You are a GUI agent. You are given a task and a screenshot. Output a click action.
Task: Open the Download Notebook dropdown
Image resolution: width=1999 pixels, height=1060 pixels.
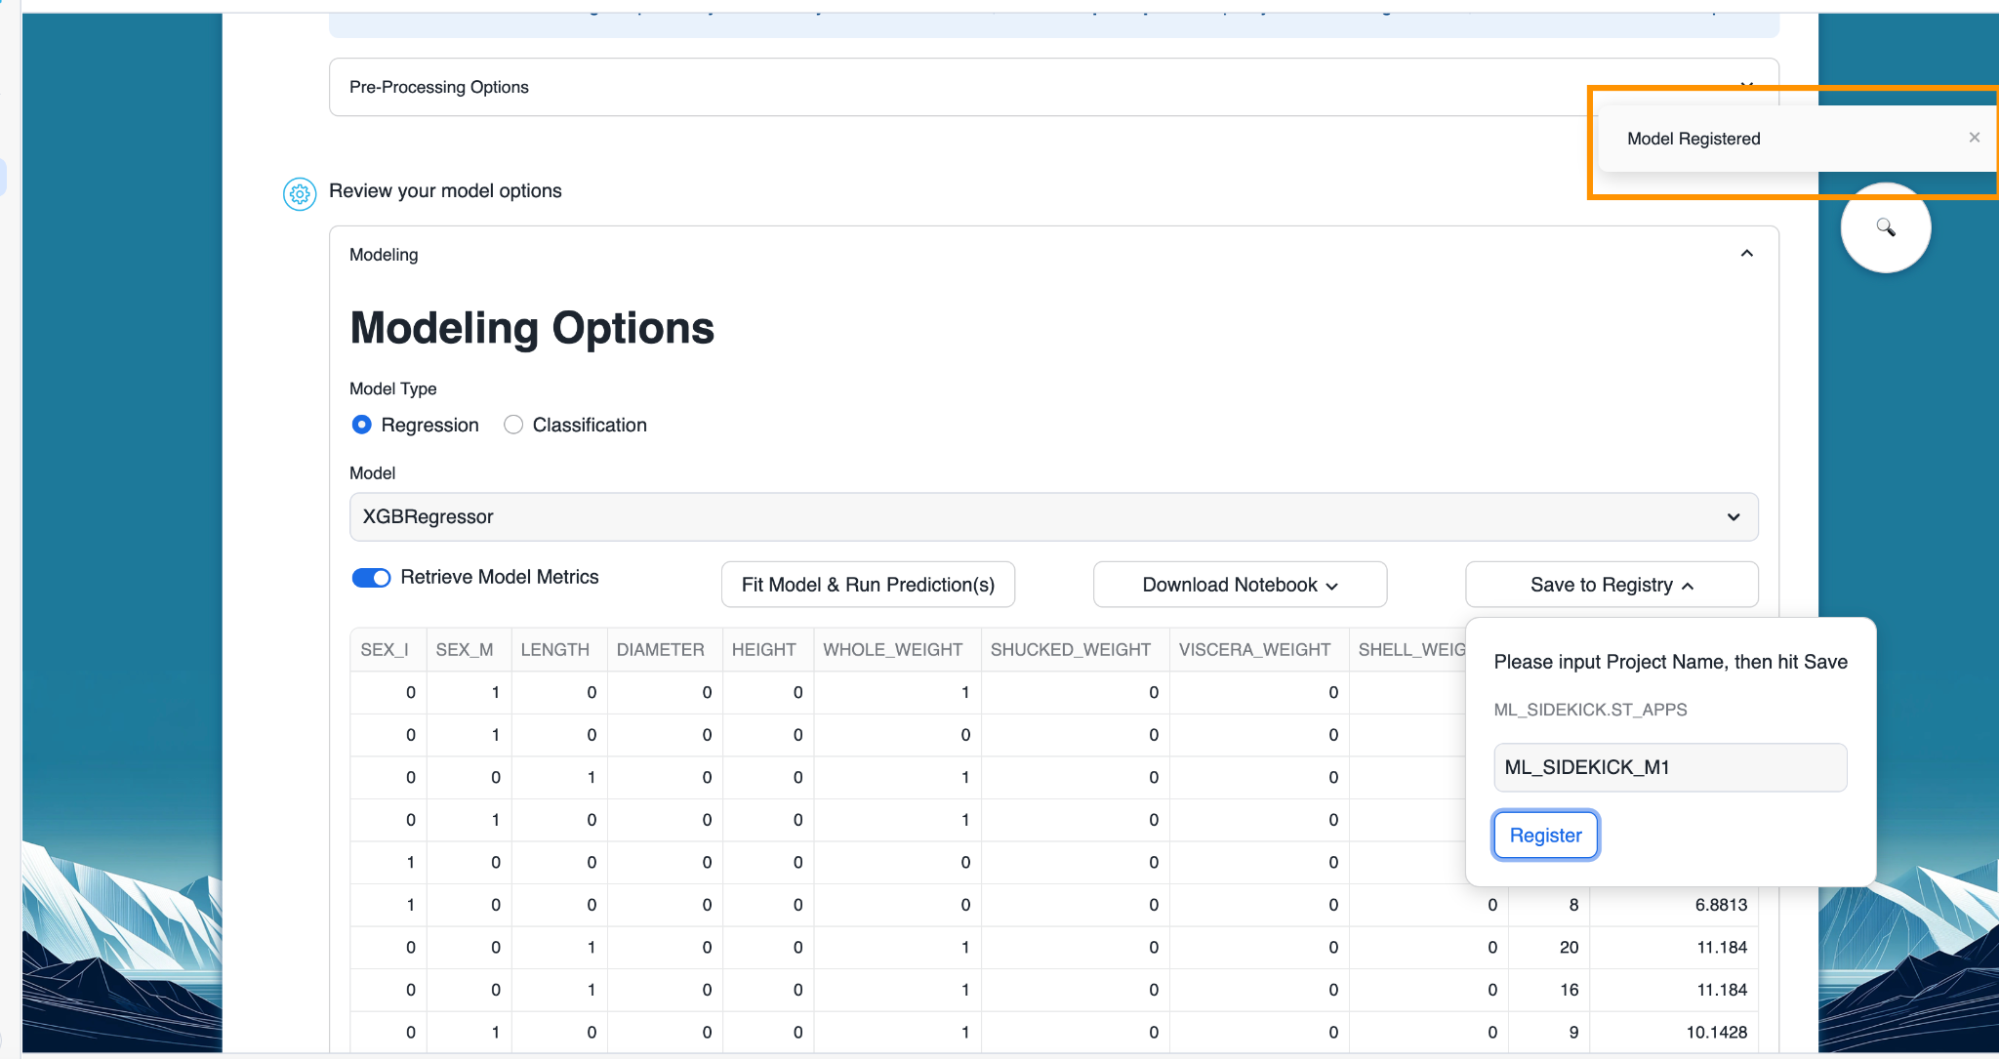[1239, 585]
